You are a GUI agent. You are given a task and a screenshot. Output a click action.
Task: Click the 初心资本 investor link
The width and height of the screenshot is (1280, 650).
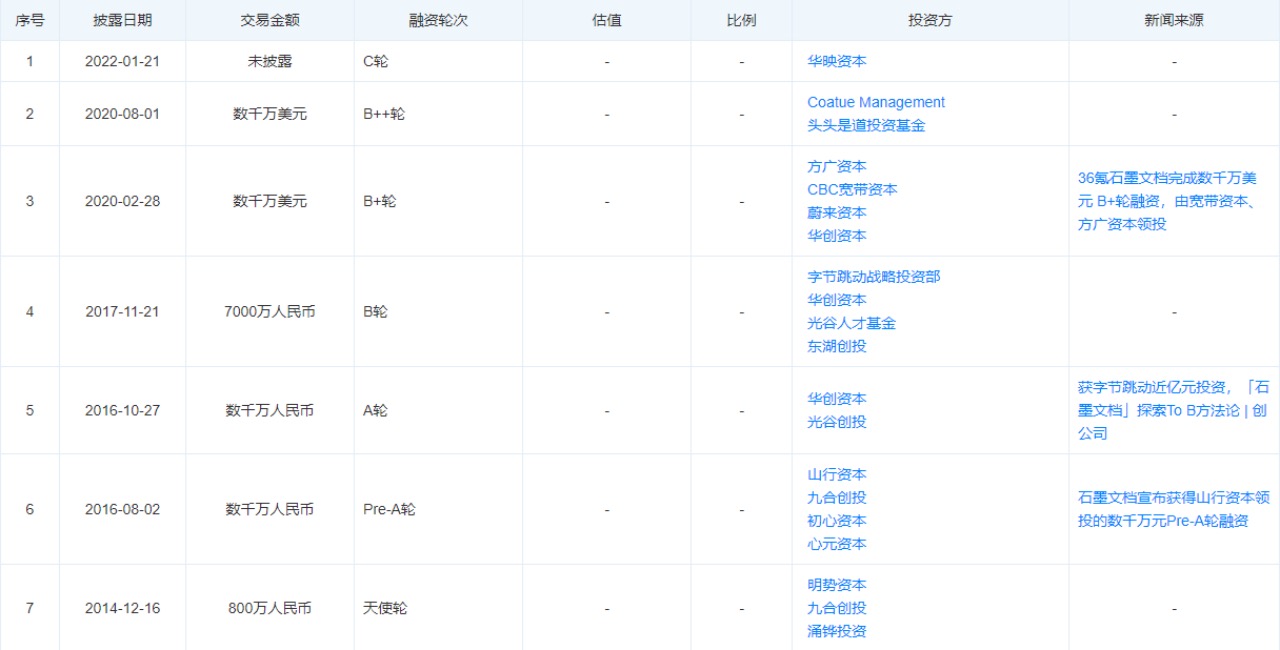tap(837, 521)
